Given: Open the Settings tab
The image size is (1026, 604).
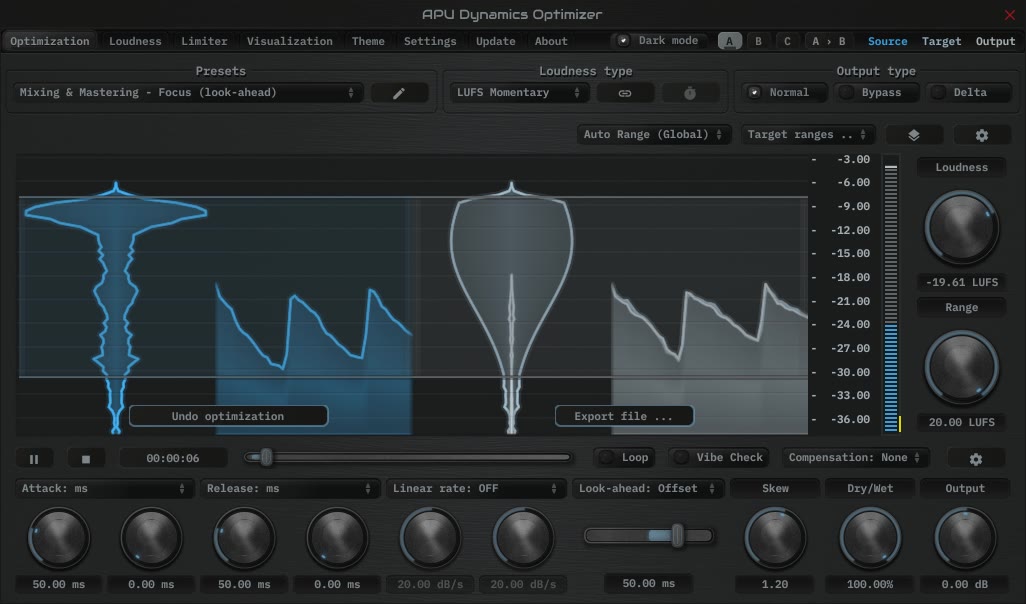Looking at the screenshot, I should click(x=430, y=41).
